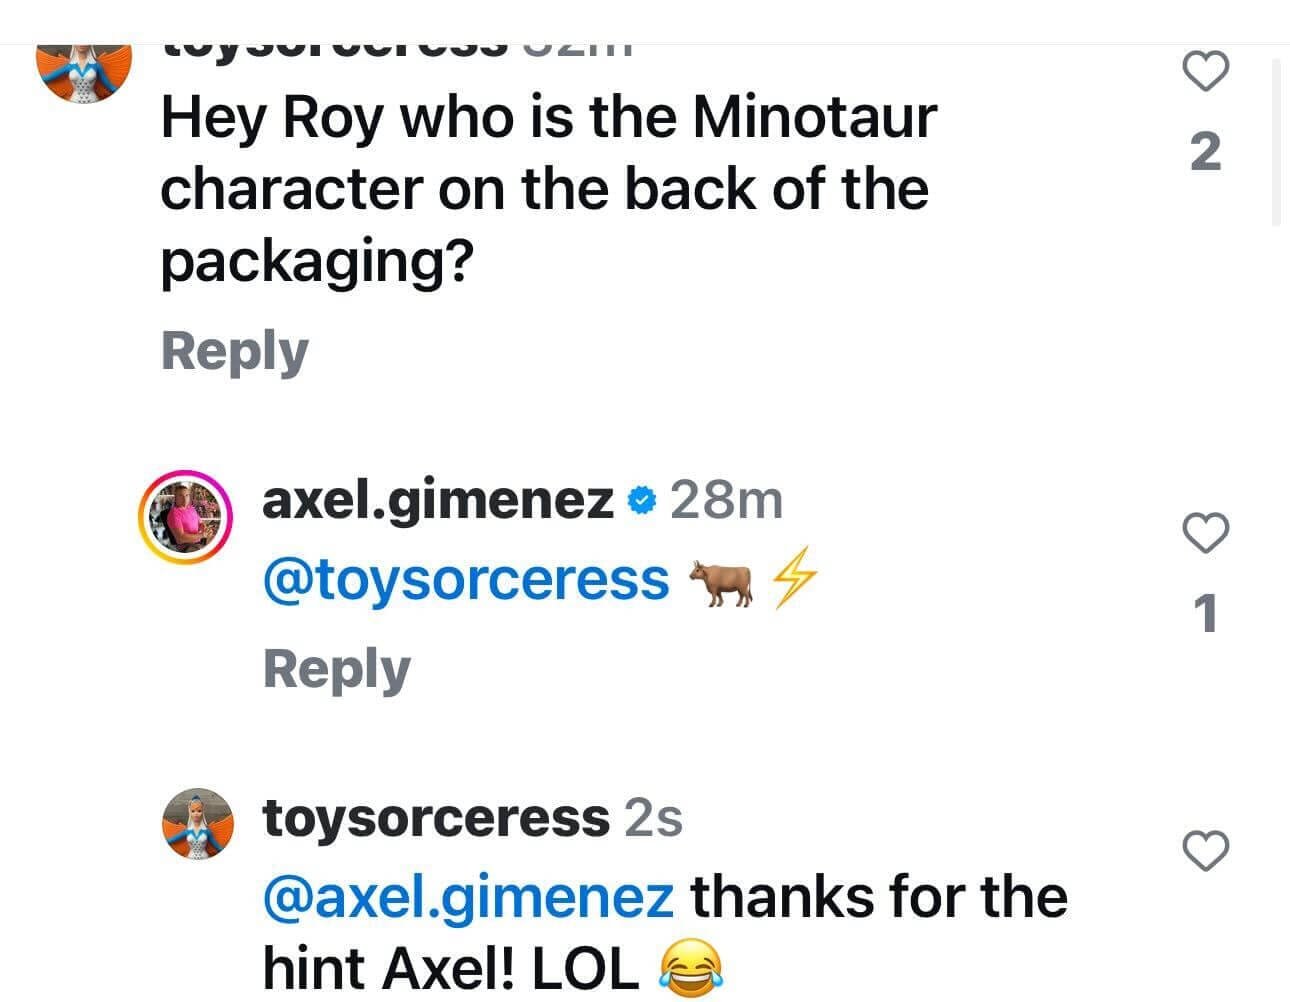
Task: Click the 28m timestamp on Axel's reply
Action: tap(726, 500)
